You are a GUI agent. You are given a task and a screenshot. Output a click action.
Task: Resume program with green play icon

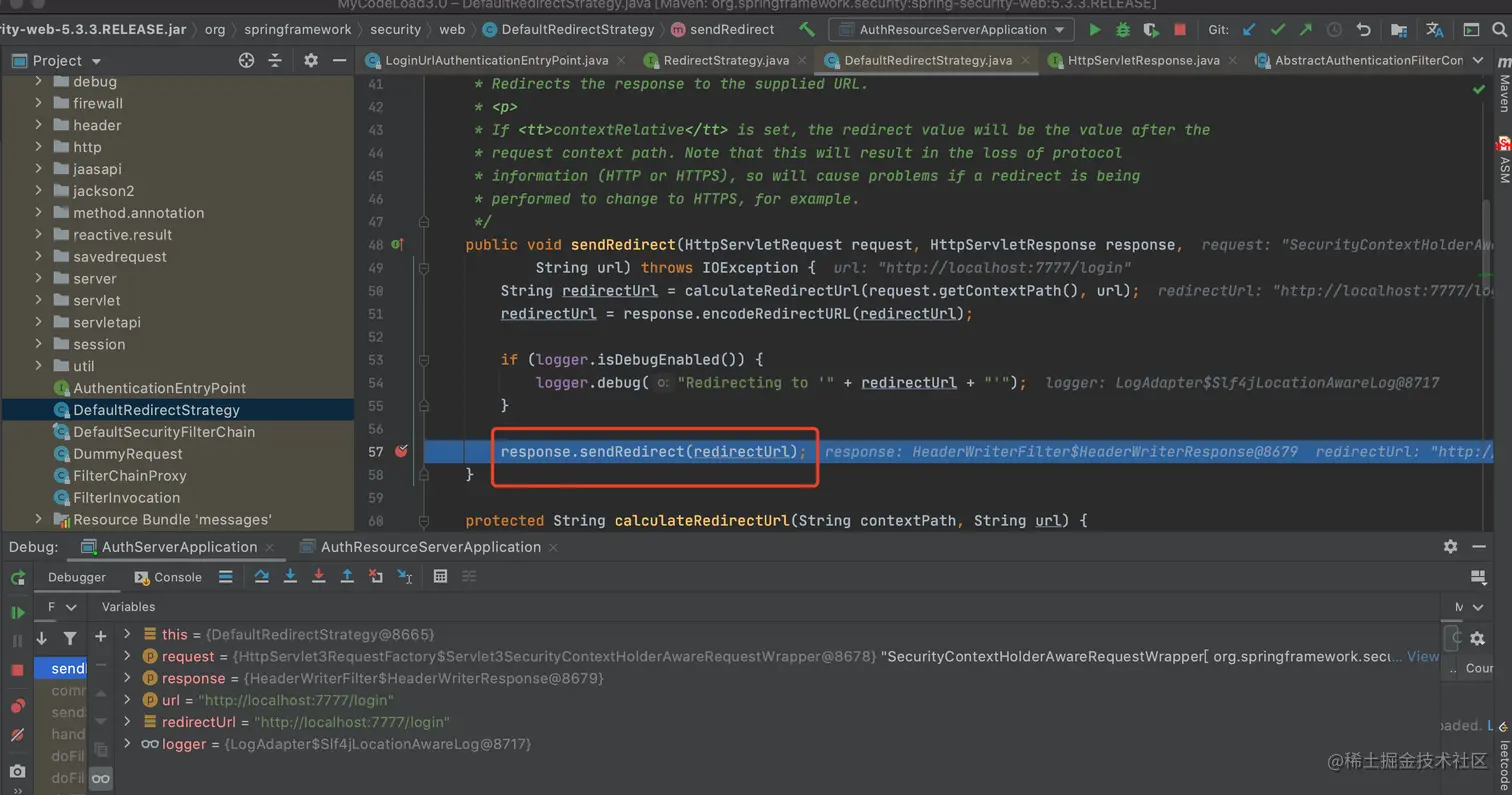tap(17, 612)
